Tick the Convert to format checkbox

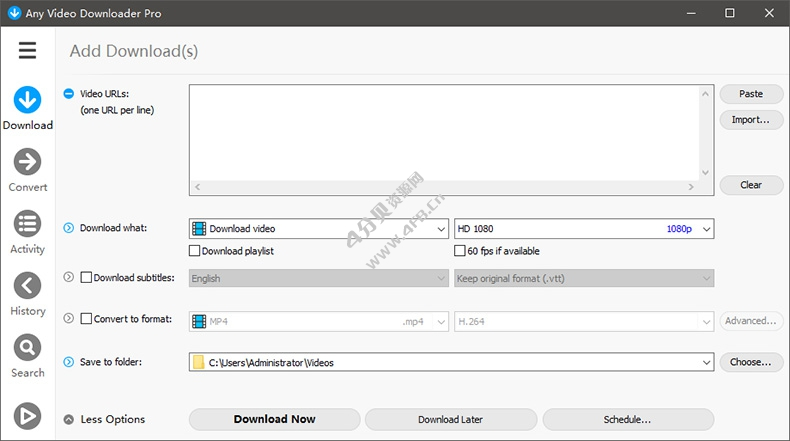point(86,320)
